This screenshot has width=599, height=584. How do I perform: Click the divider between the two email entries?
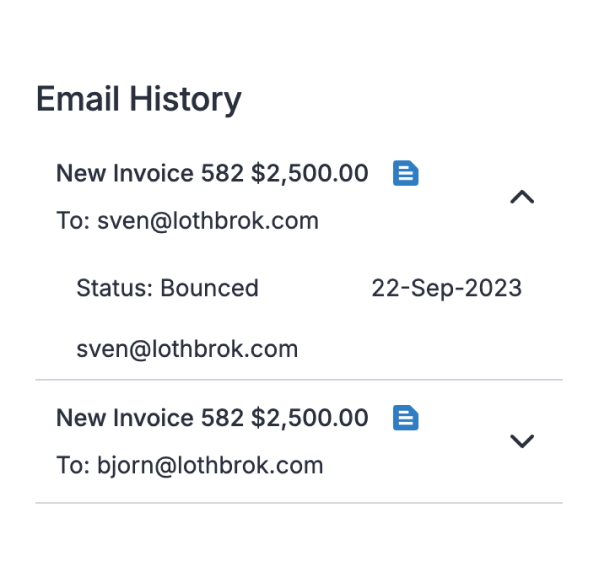299,380
